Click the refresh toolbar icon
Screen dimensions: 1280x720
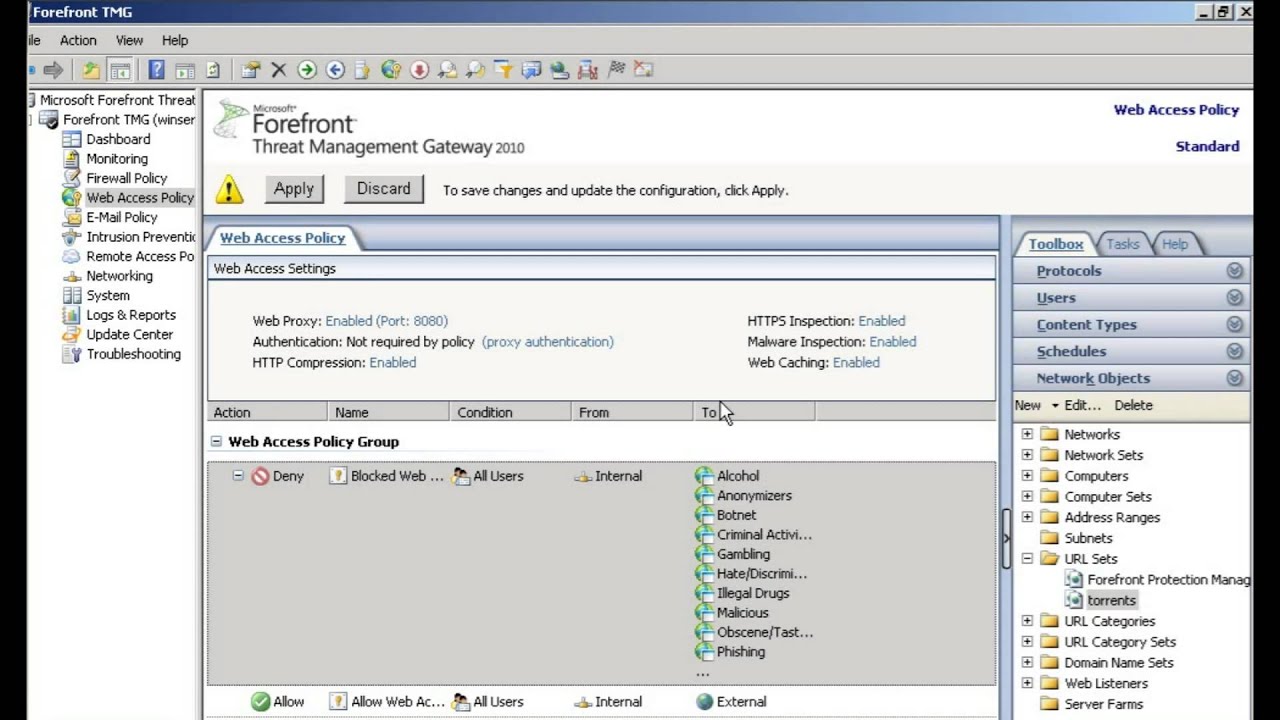tap(213, 70)
